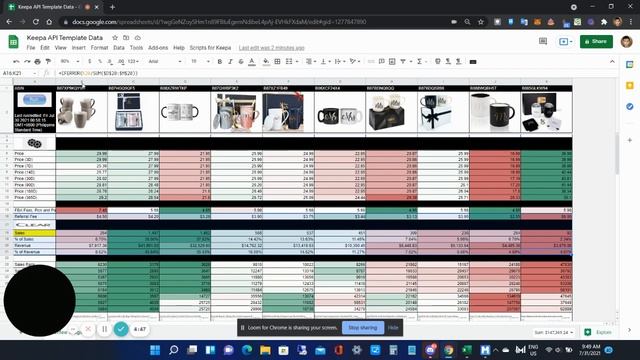Image resolution: width=640 pixels, height=360 pixels.
Task: Open the last edit history link
Action: pos(272,48)
